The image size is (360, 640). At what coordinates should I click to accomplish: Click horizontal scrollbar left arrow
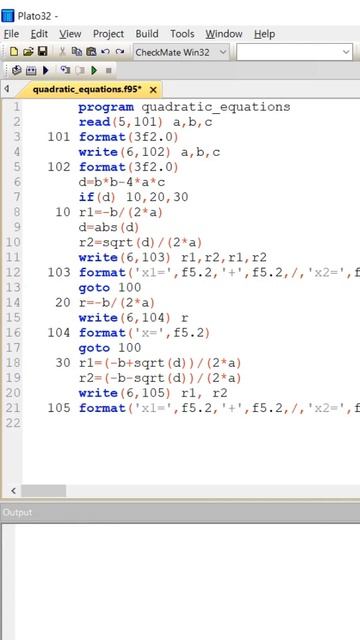[x=13, y=491]
